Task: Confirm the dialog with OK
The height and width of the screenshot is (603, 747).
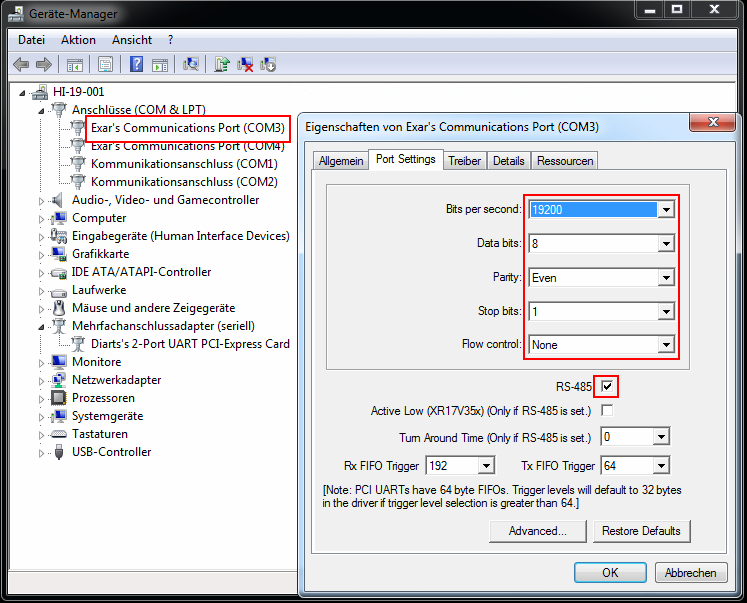Action: (610, 573)
